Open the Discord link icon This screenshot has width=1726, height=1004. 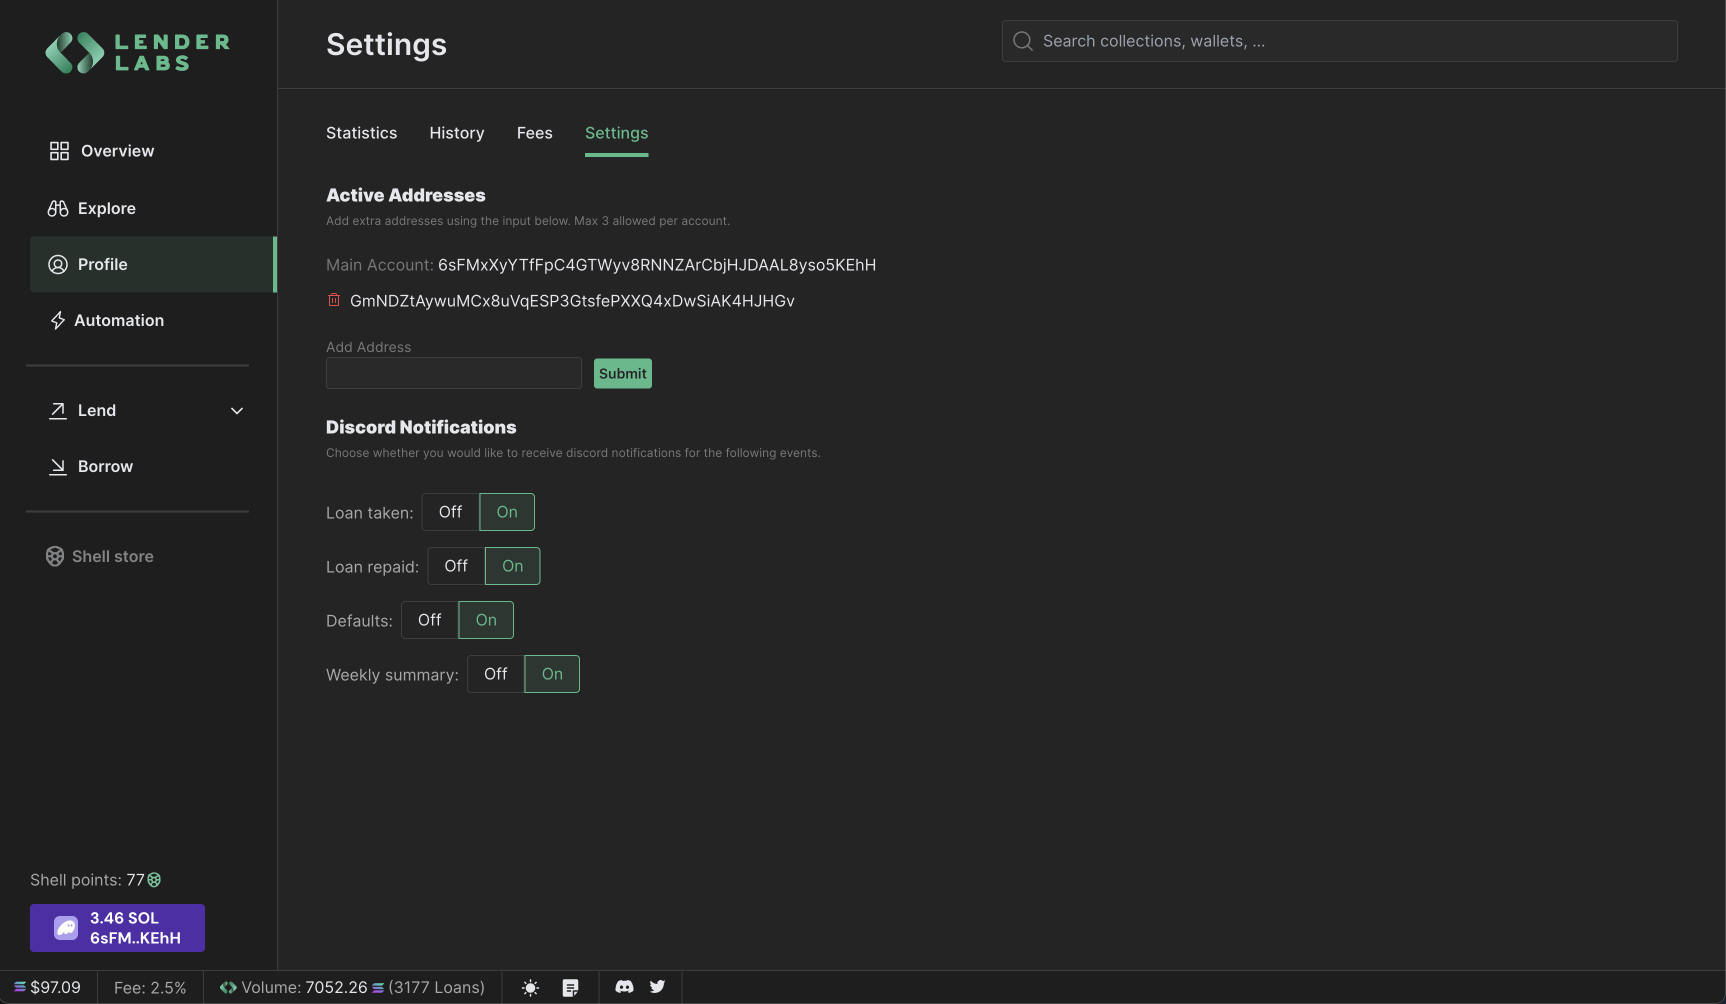point(624,987)
